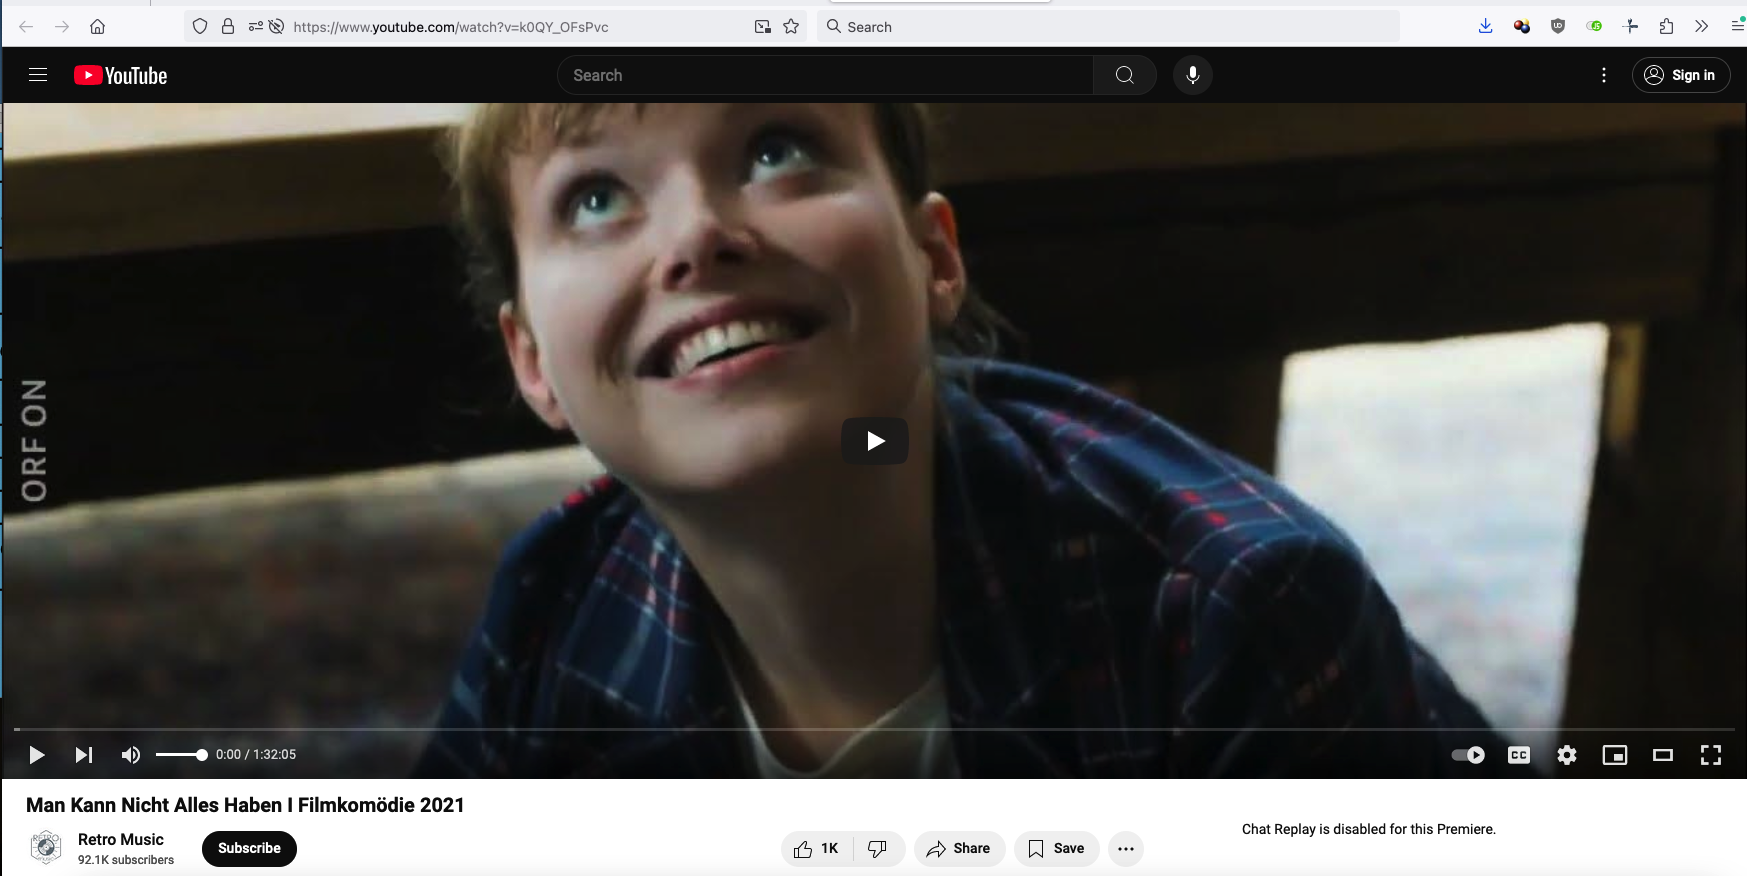Enter full screen mode

1711,755
